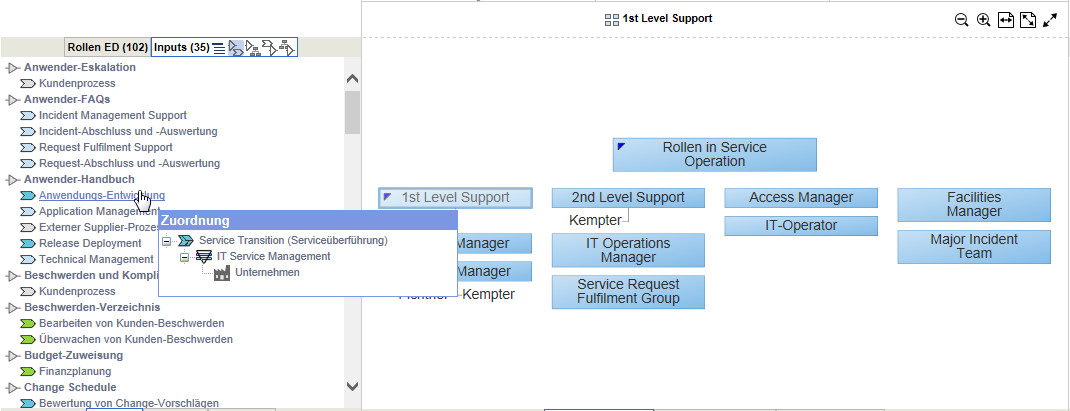Viewport: 1070px width, 411px height.
Task: Collapse Service Transition node in Zuordnung
Action: (x=166, y=241)
